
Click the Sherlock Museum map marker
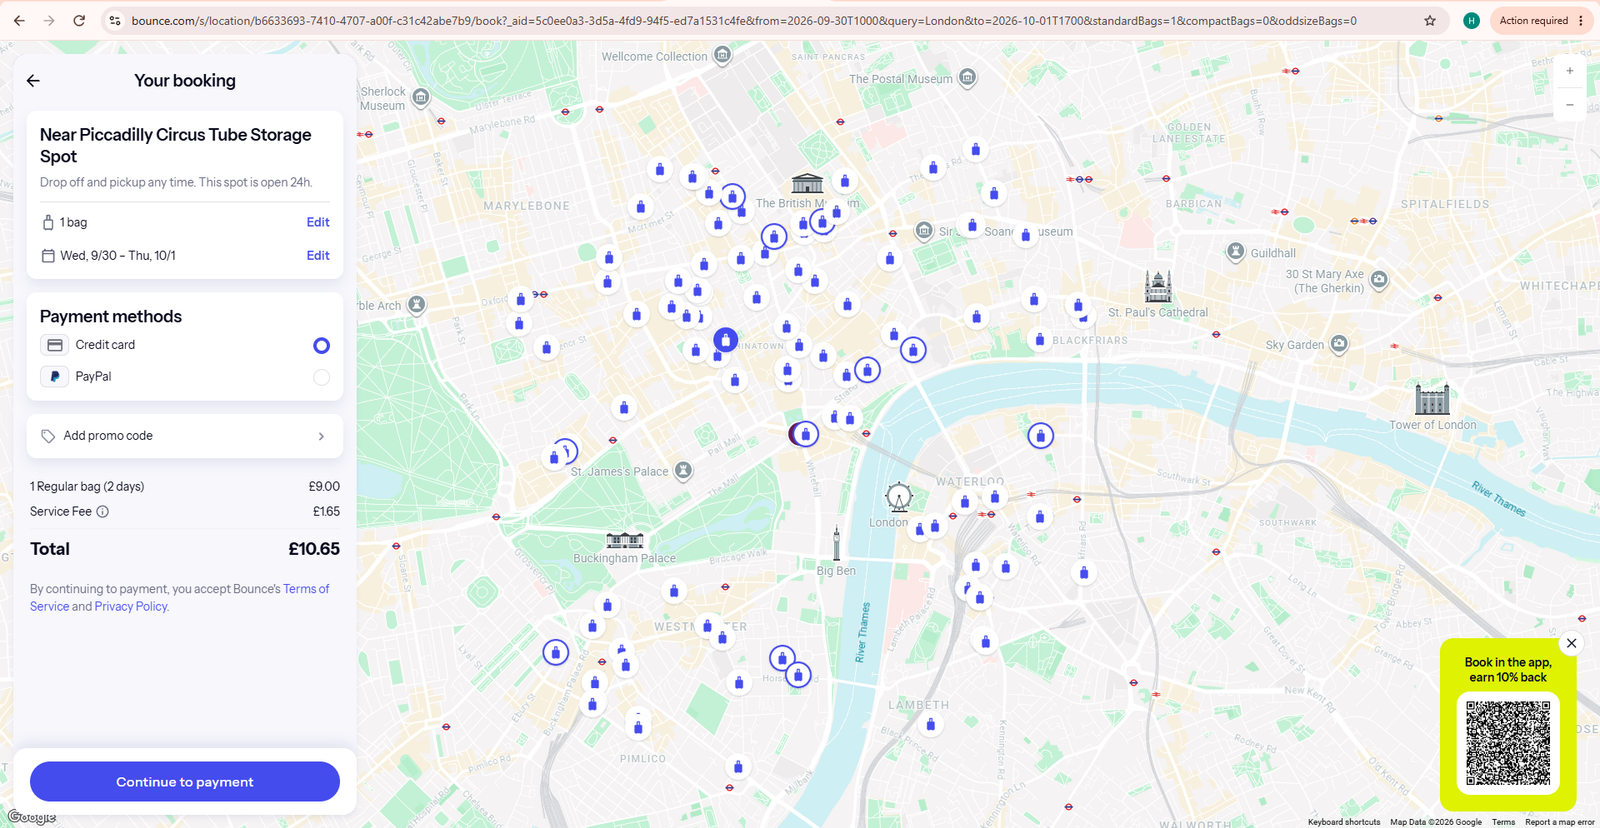point(421,97)
